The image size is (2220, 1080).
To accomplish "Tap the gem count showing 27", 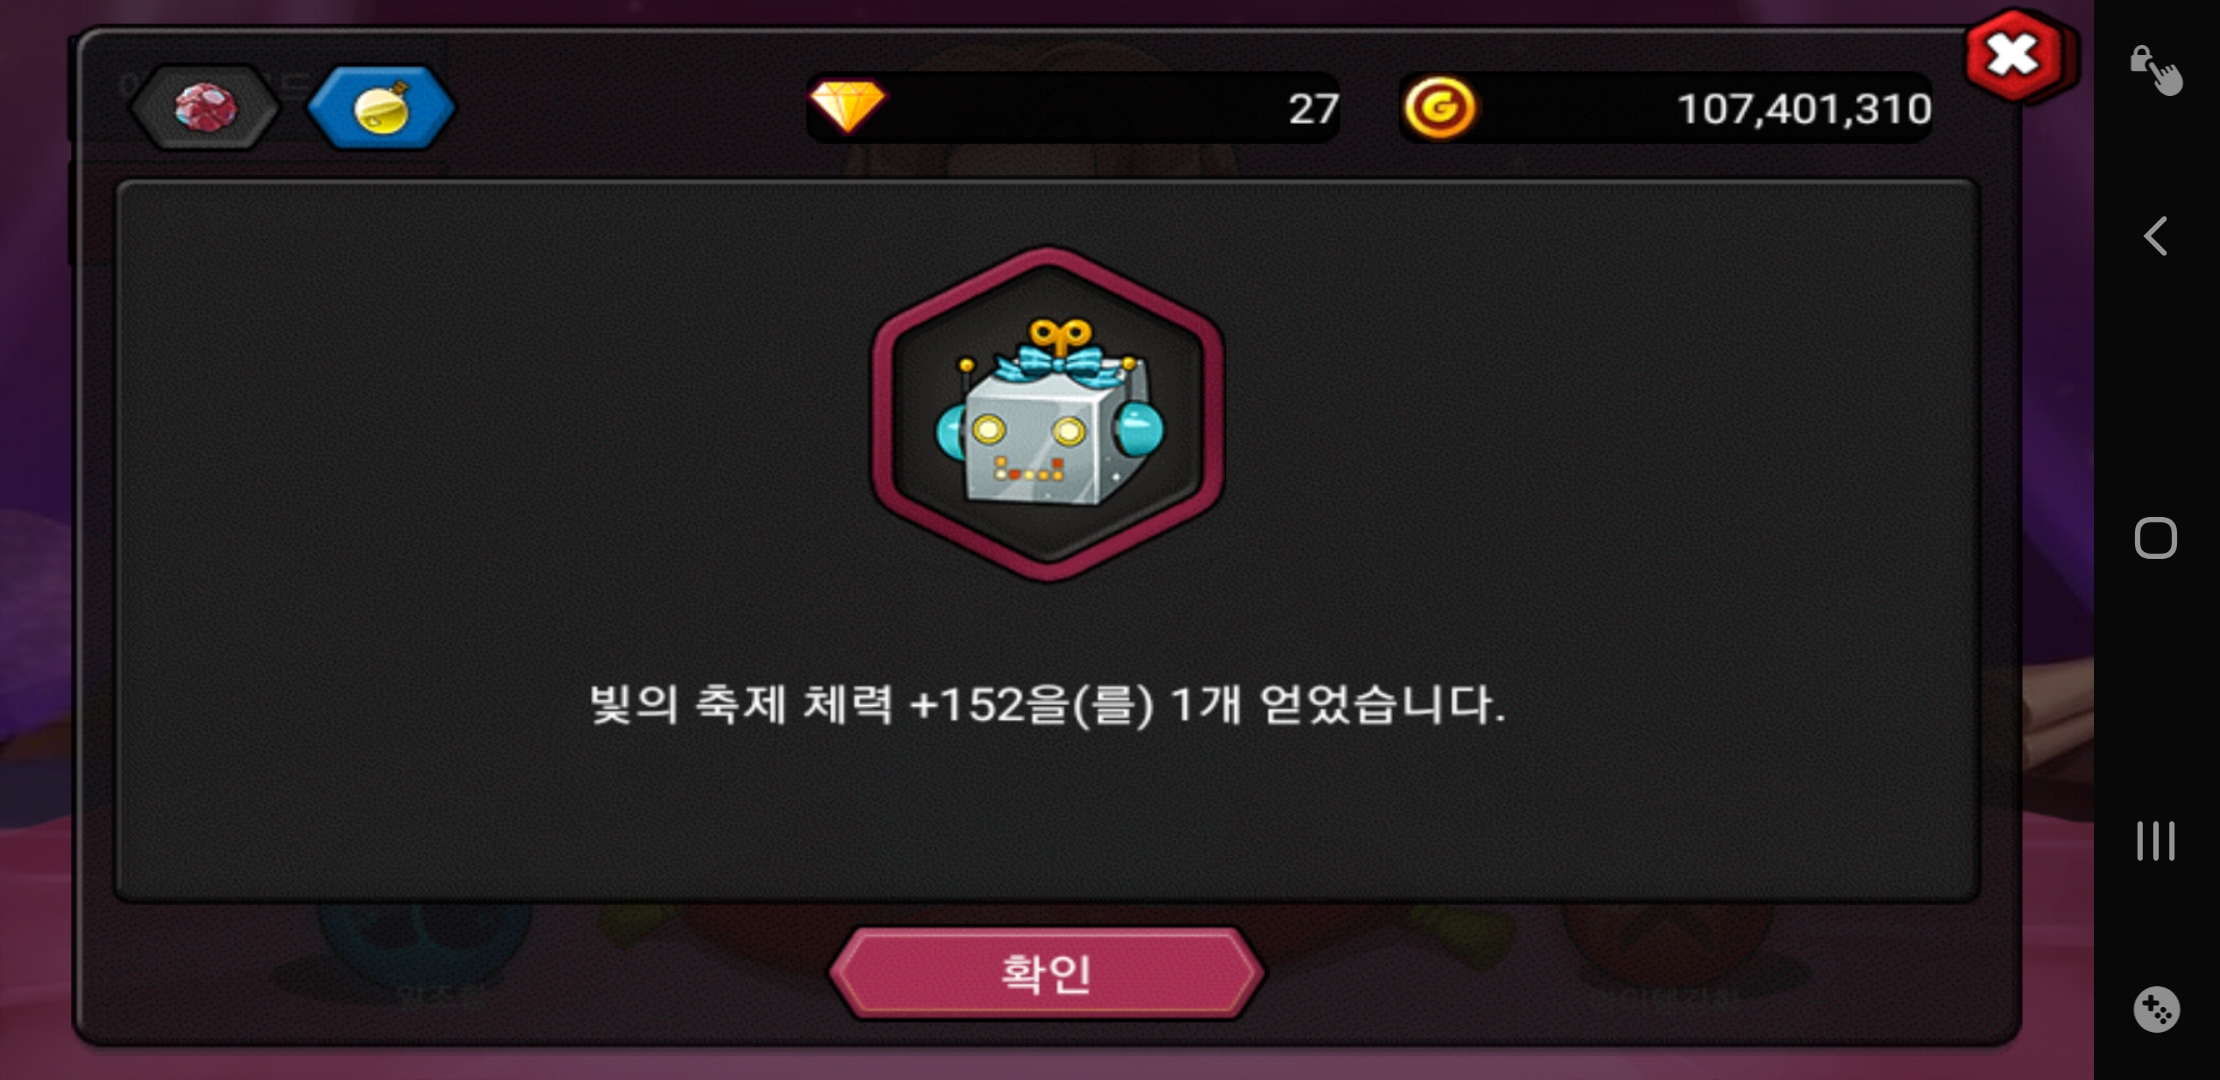I will coord(1313,108).
